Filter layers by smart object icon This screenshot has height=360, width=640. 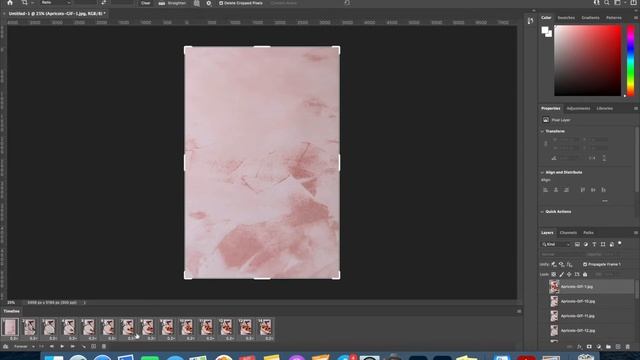pyautogui.click(x=611, y=244)
